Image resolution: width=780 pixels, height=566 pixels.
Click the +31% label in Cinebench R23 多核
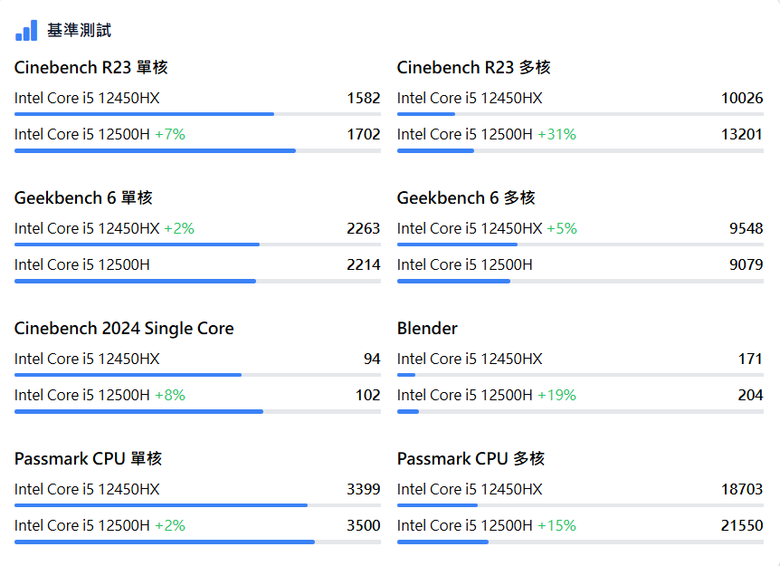click(x=557, y=134)
